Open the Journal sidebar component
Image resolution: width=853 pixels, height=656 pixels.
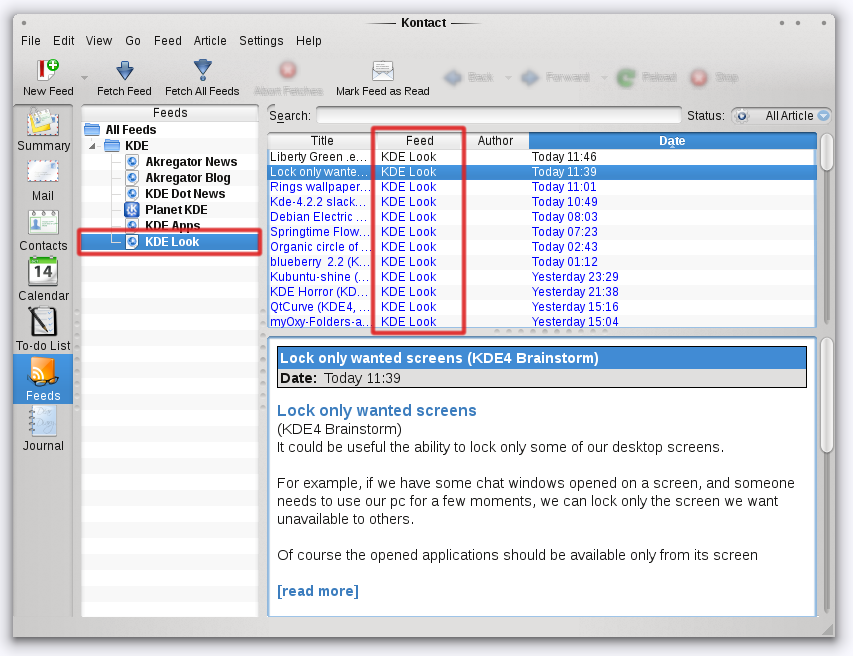43,430
